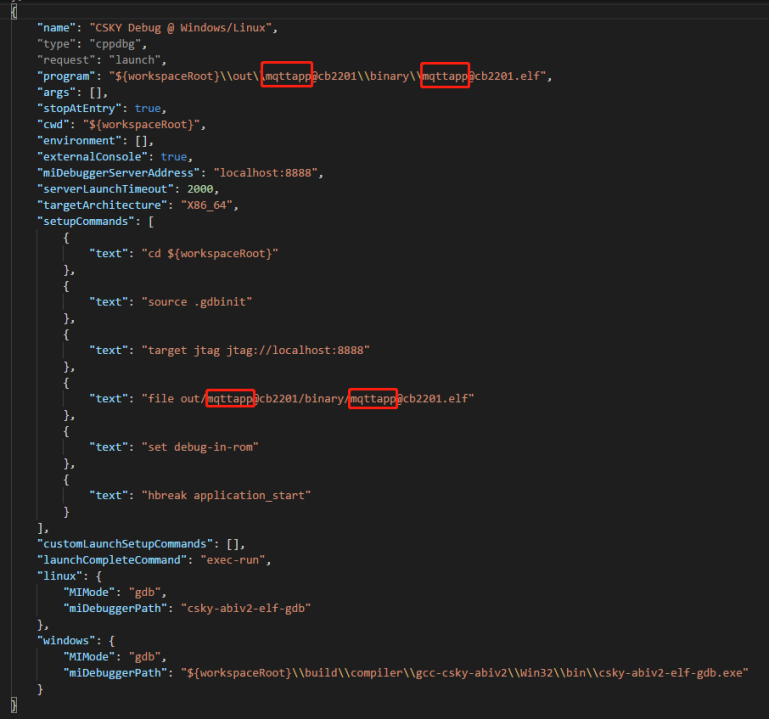This screenshot has height=720, width=770.
Task: Click the "stopAtEntry" key
Action: tap(80, 109)
